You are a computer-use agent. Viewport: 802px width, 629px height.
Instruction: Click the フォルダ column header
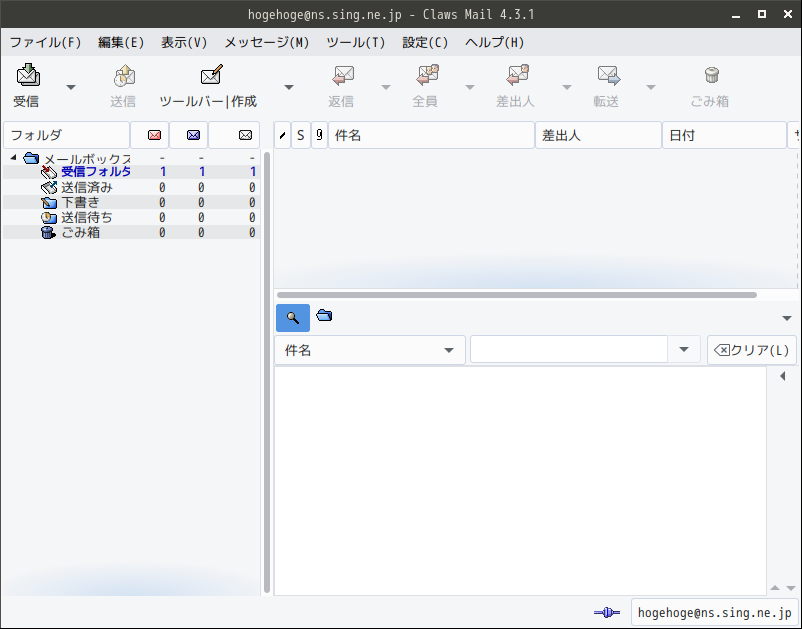[66, 135]
